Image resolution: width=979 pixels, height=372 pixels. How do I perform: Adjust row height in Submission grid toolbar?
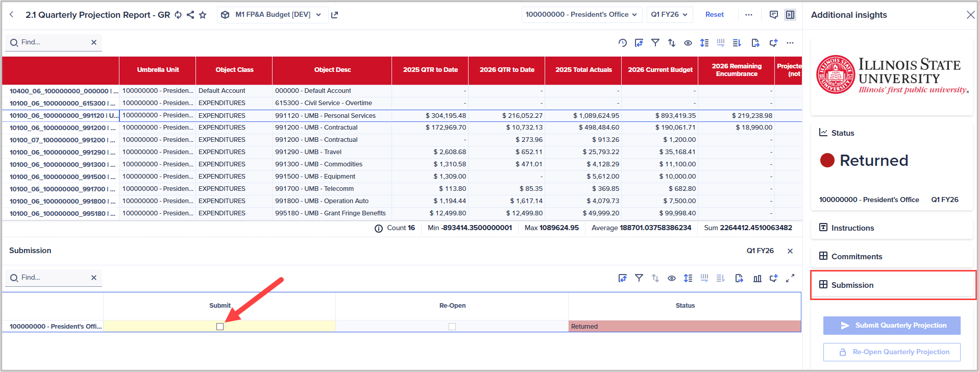[688, 278]
